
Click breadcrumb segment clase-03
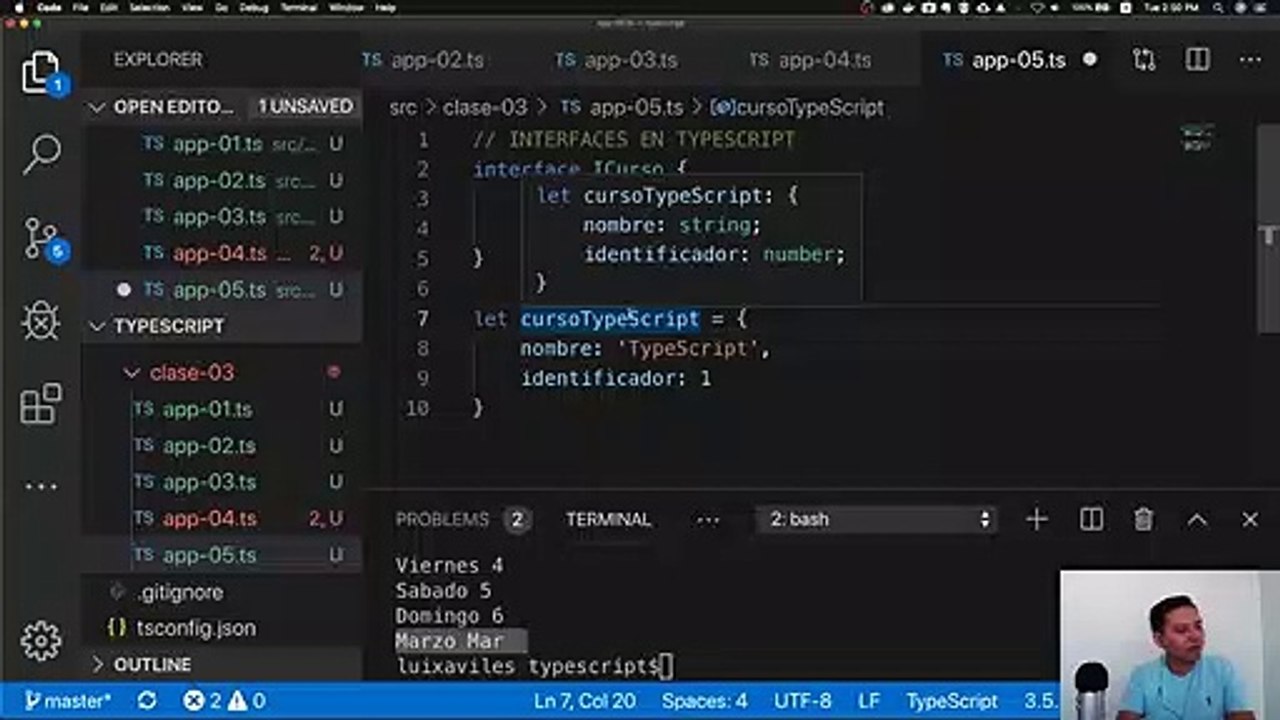tap(485, 107)
